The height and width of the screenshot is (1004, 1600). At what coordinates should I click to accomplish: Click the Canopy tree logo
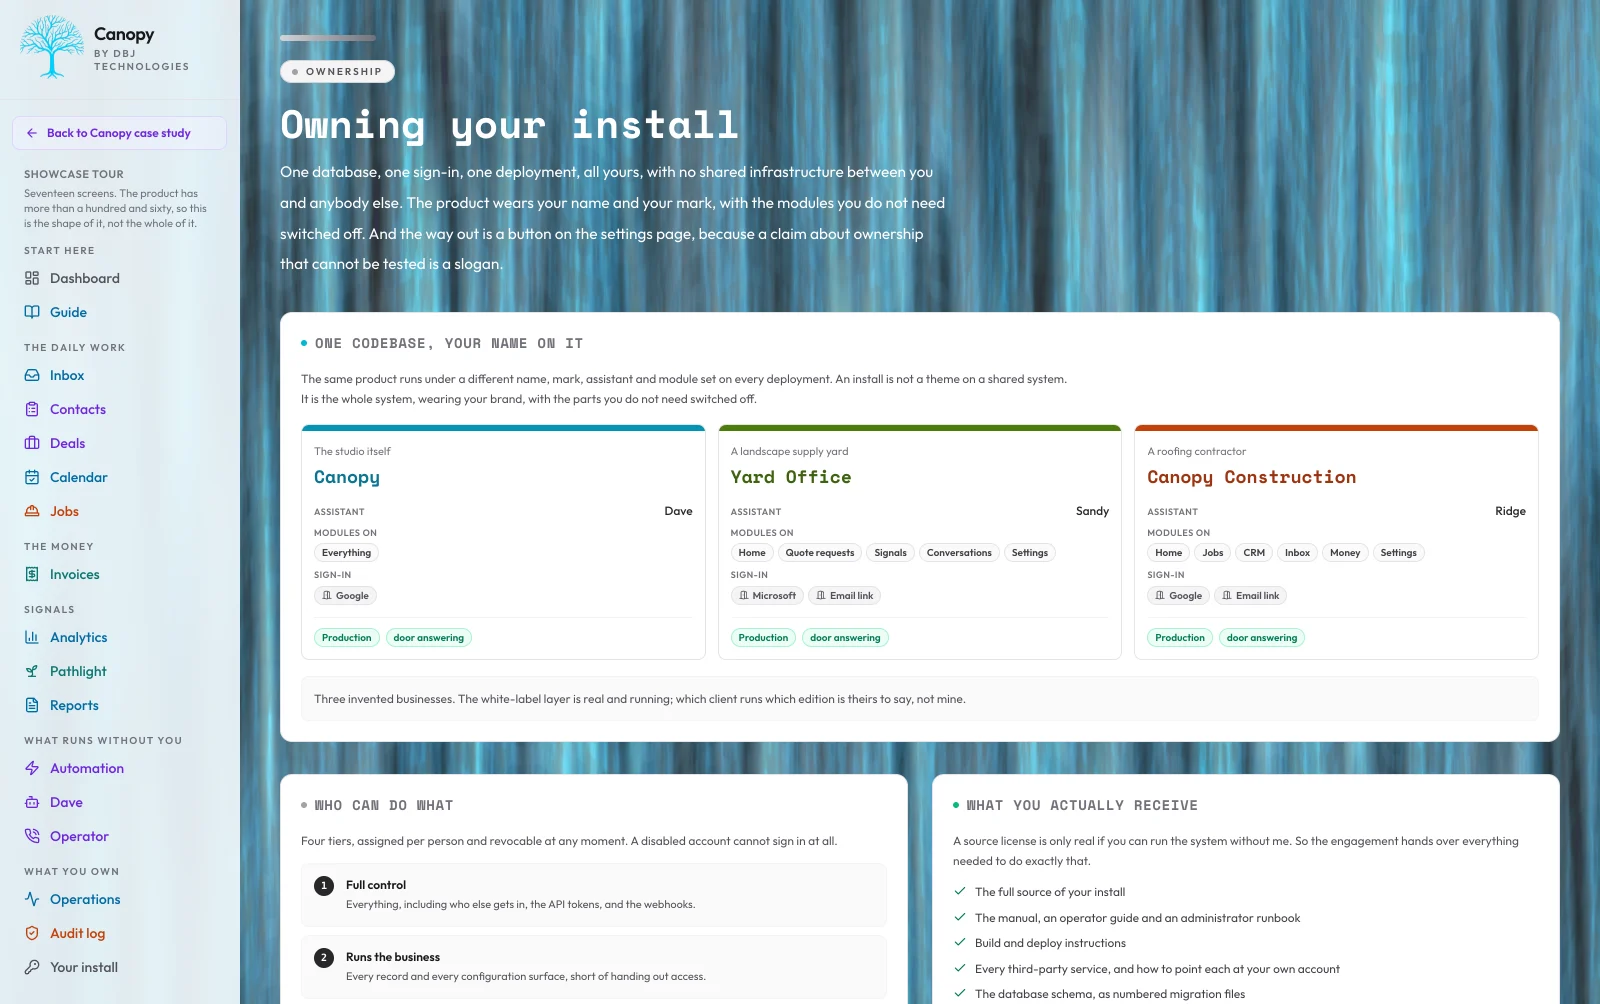(51, 47)
